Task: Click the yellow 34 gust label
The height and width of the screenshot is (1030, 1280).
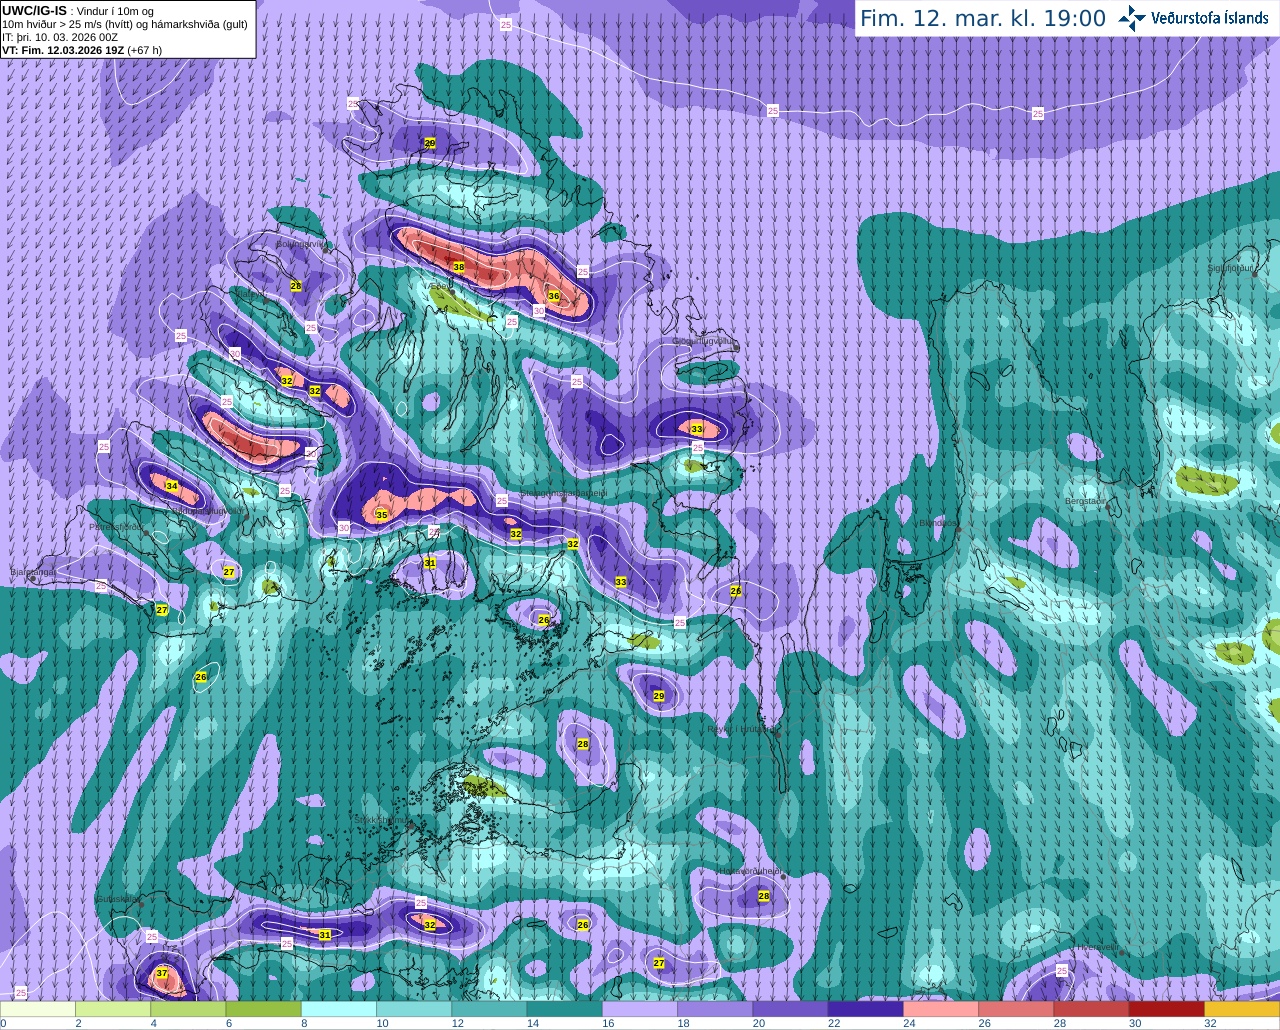Action: pyautogui.click(x=172, y=486)
